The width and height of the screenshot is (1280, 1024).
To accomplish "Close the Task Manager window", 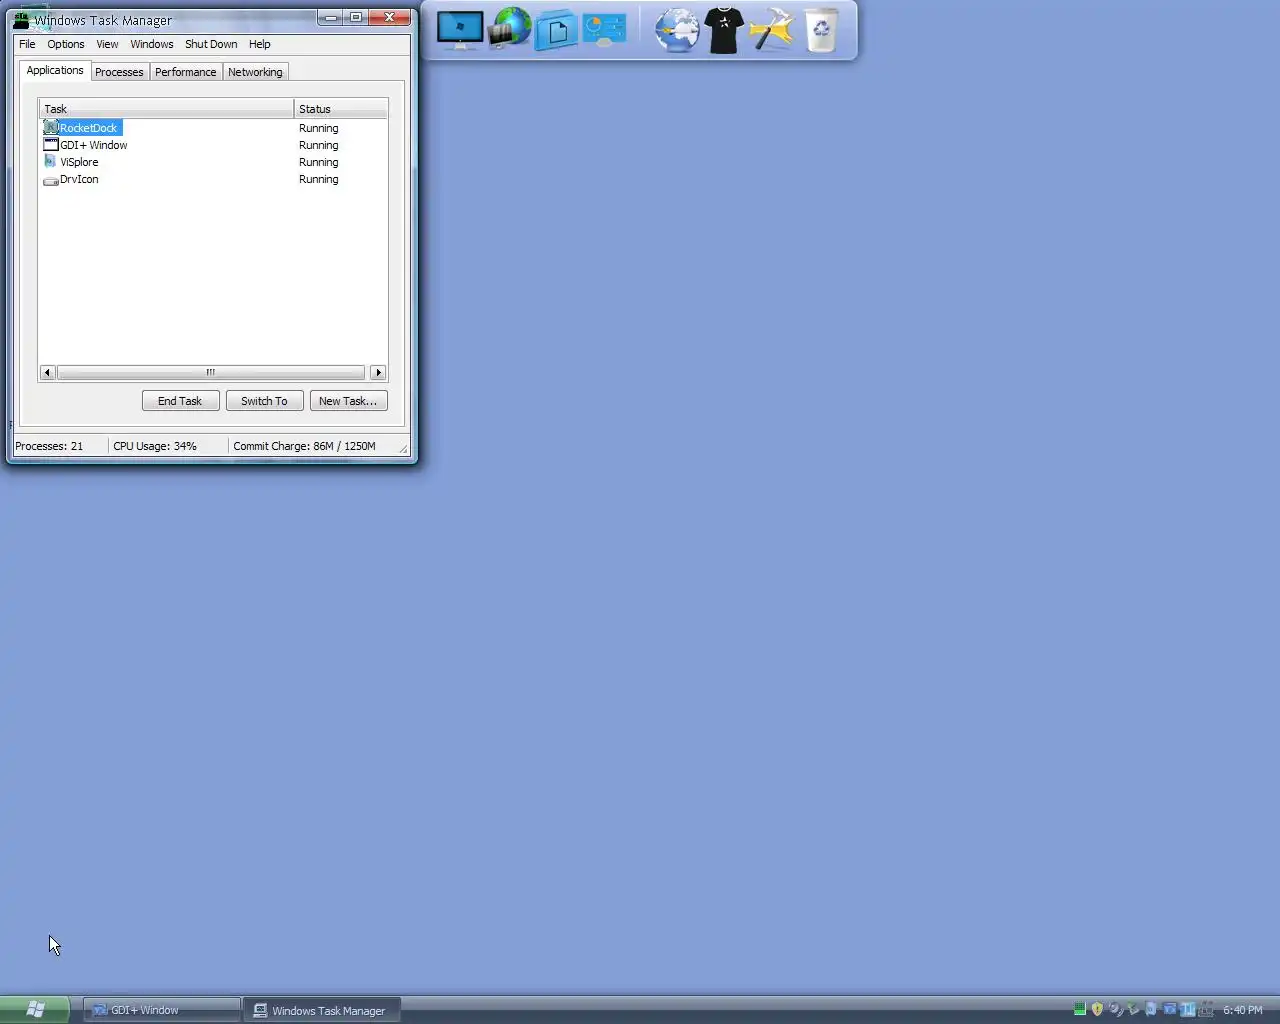I will [390, 17].
